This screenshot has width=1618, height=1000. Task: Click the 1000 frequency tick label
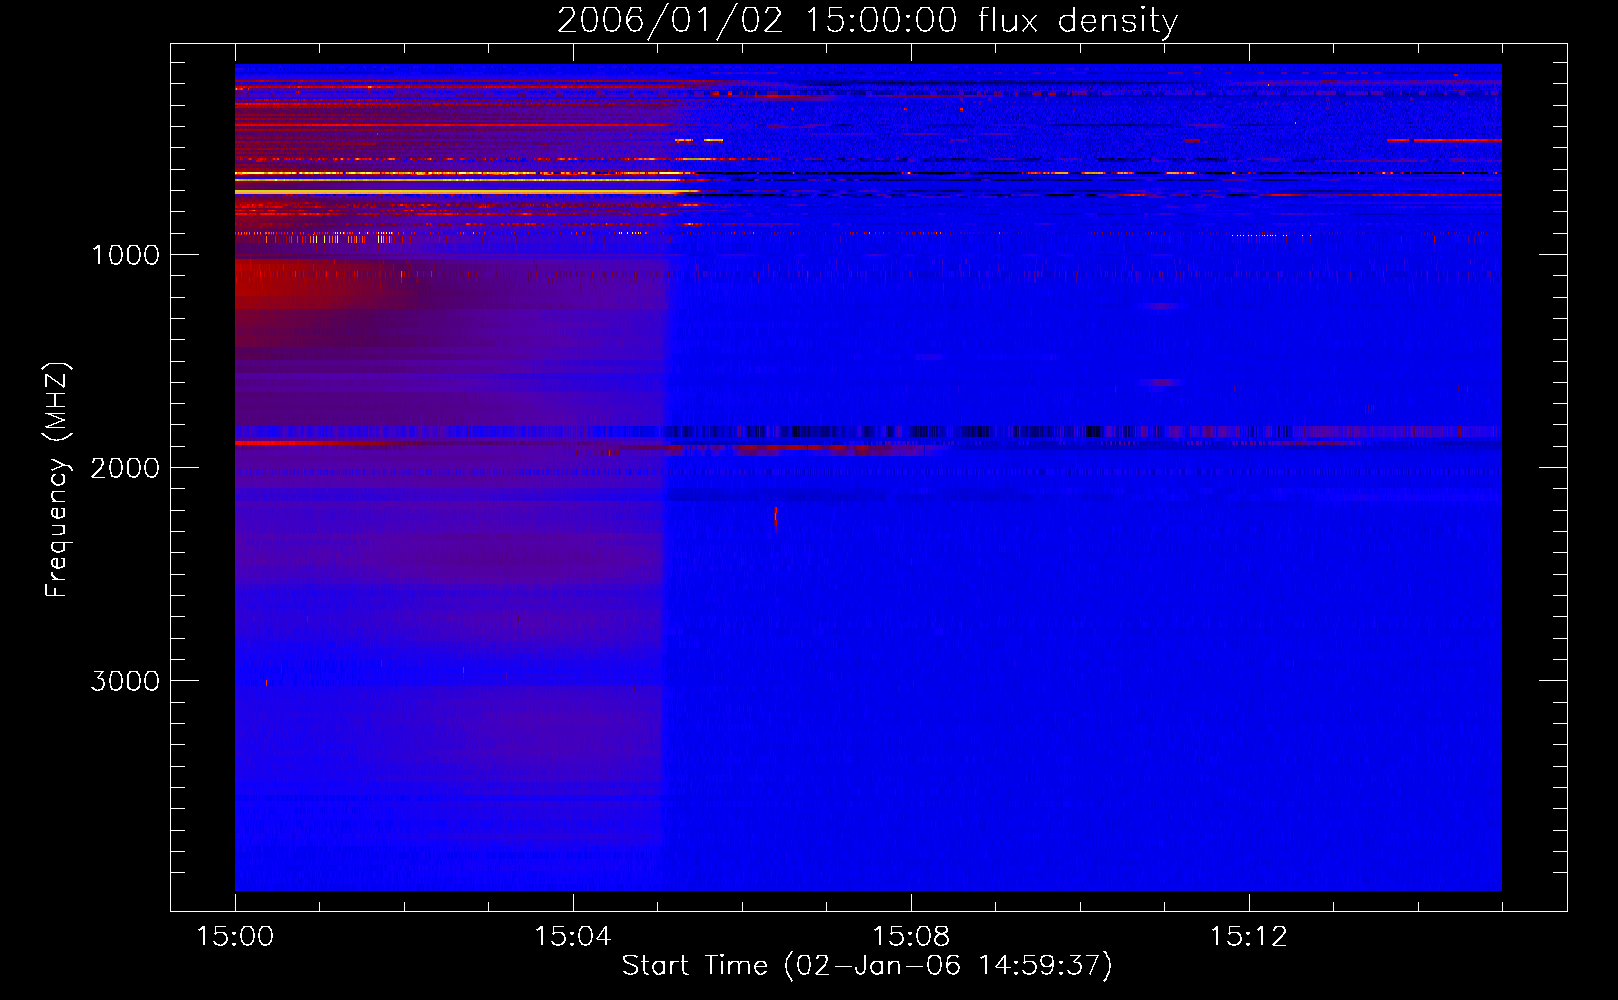click(125, 255)
